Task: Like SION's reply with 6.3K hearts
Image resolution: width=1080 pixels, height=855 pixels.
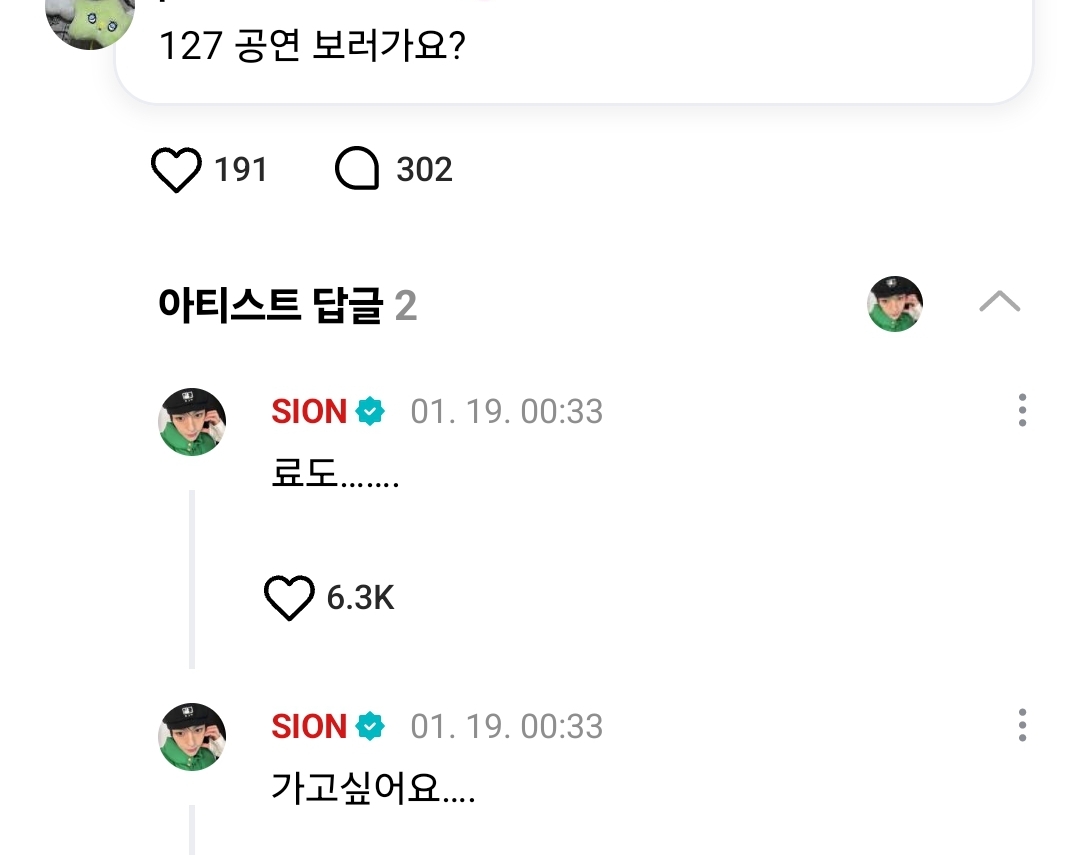Action: click(289, 598)
